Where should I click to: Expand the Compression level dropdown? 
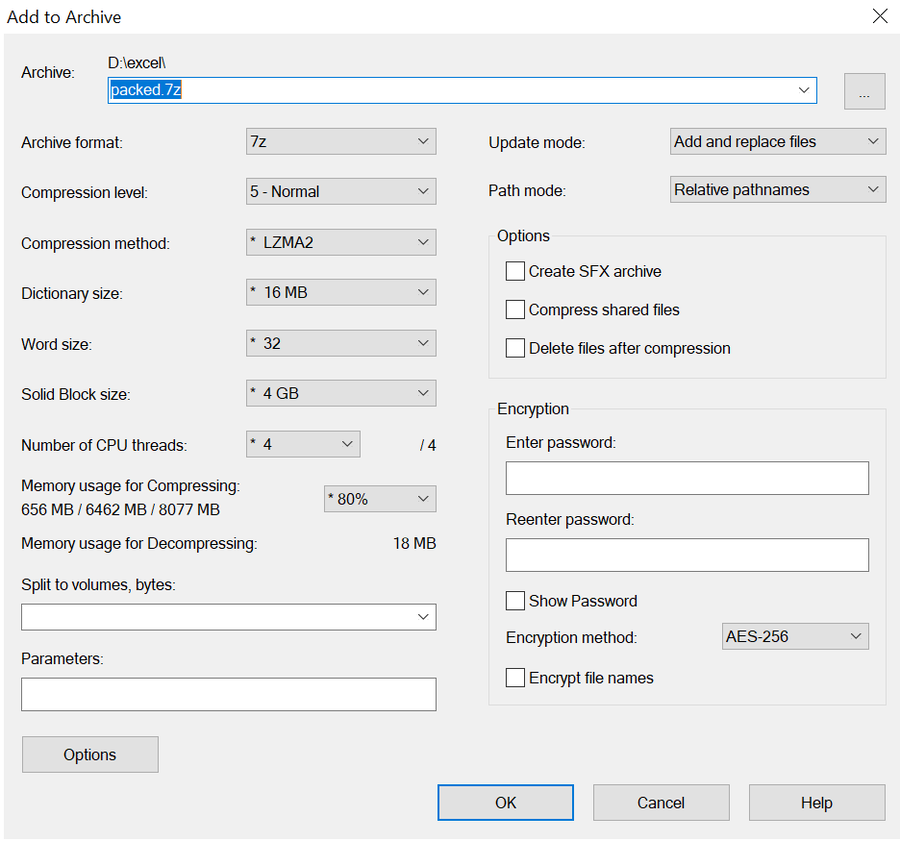pos(341,191)
